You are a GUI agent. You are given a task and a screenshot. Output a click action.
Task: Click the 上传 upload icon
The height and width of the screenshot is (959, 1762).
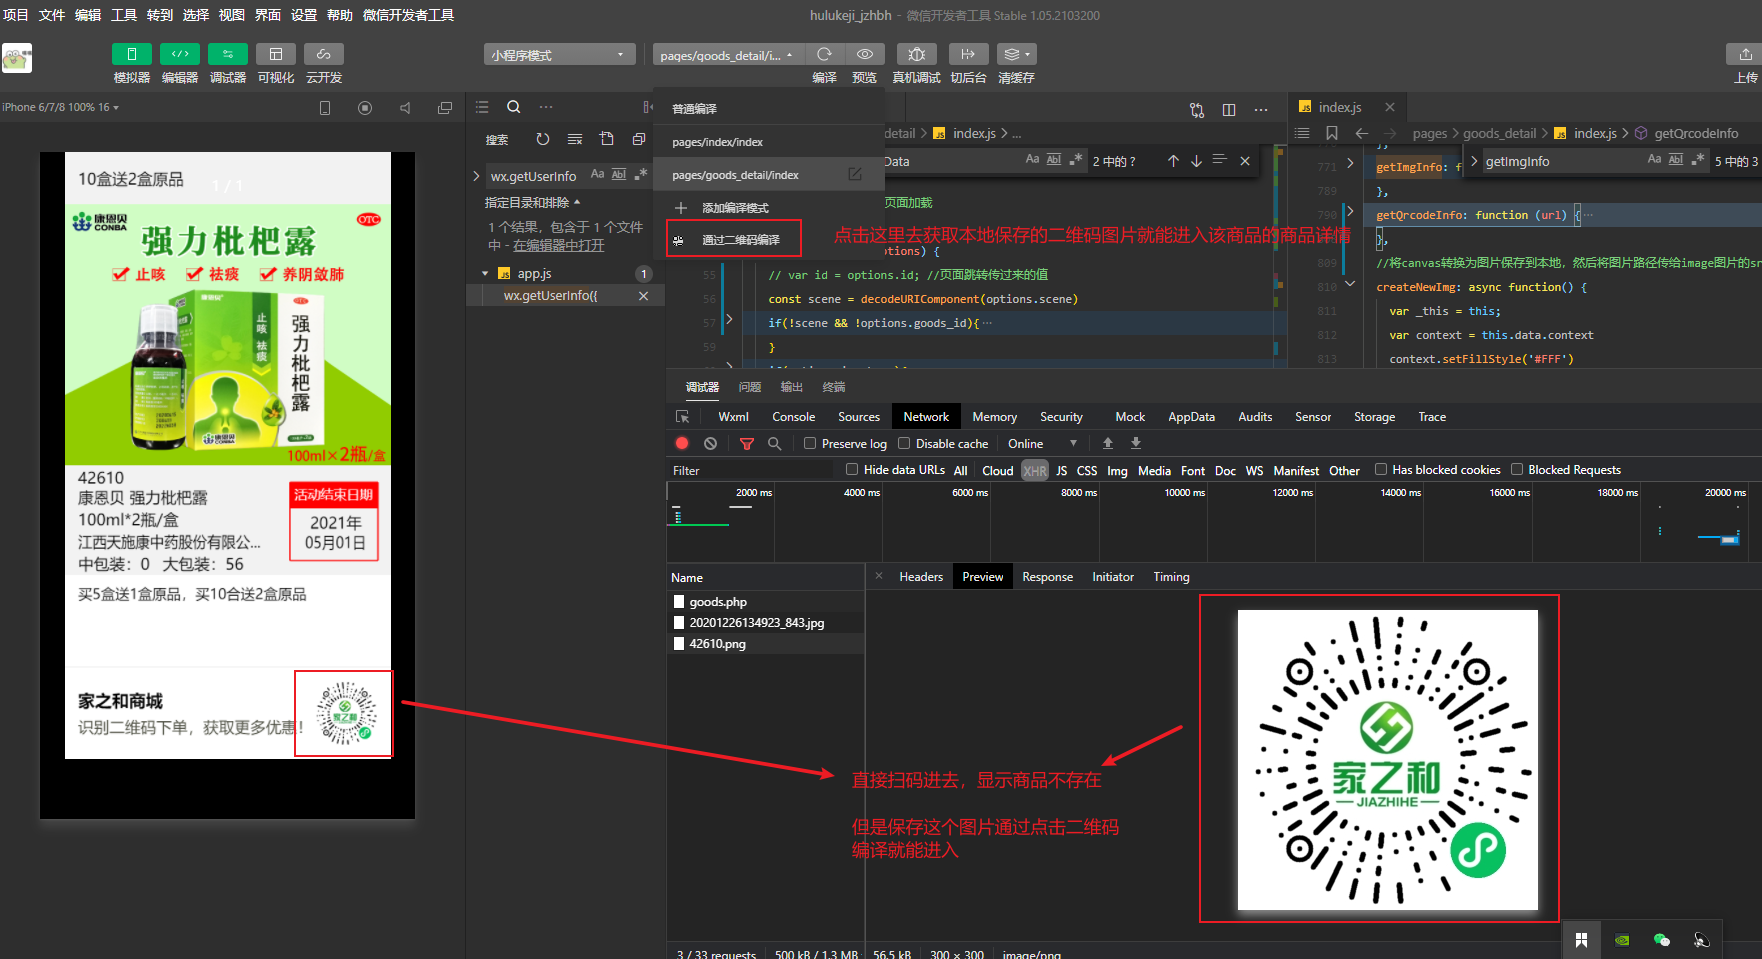pyautogui.click(x=1746, y=54)
